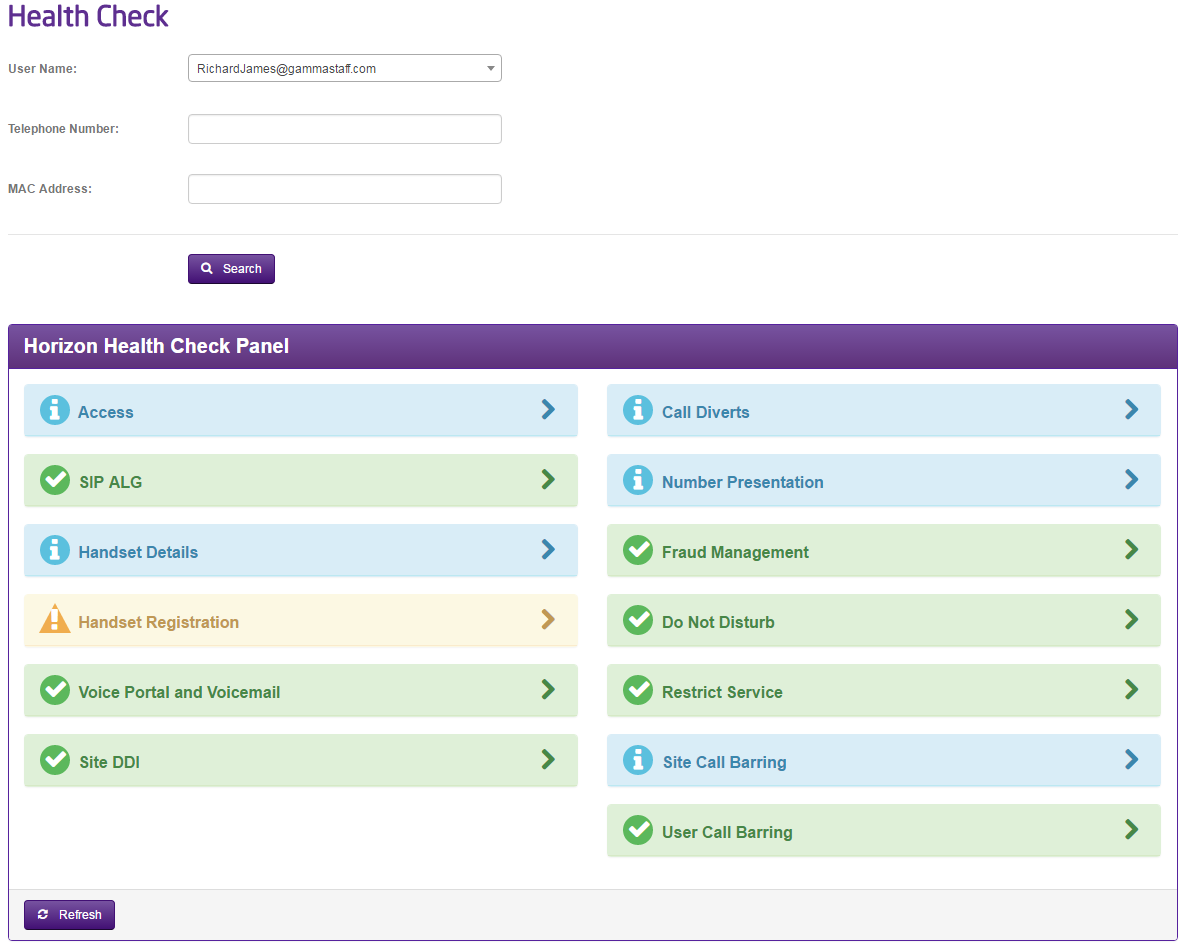Viewport: 1180px width, 952px height.
Task: Click the info icon beside Site Call Barring
Action: click(637, 760)
